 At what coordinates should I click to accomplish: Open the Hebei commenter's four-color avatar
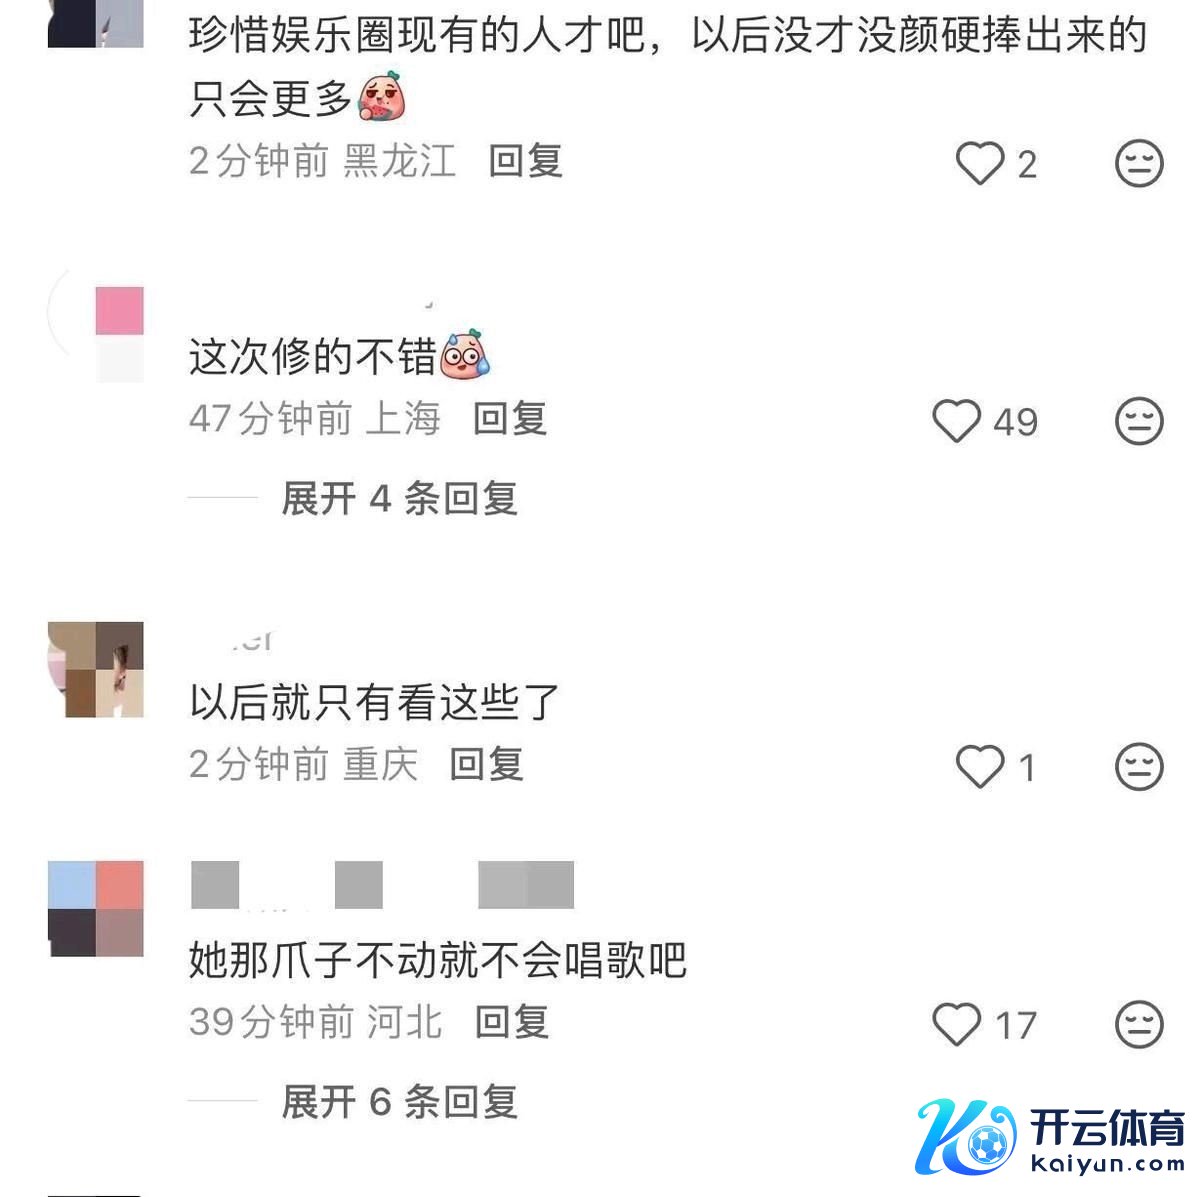[96, 909]
